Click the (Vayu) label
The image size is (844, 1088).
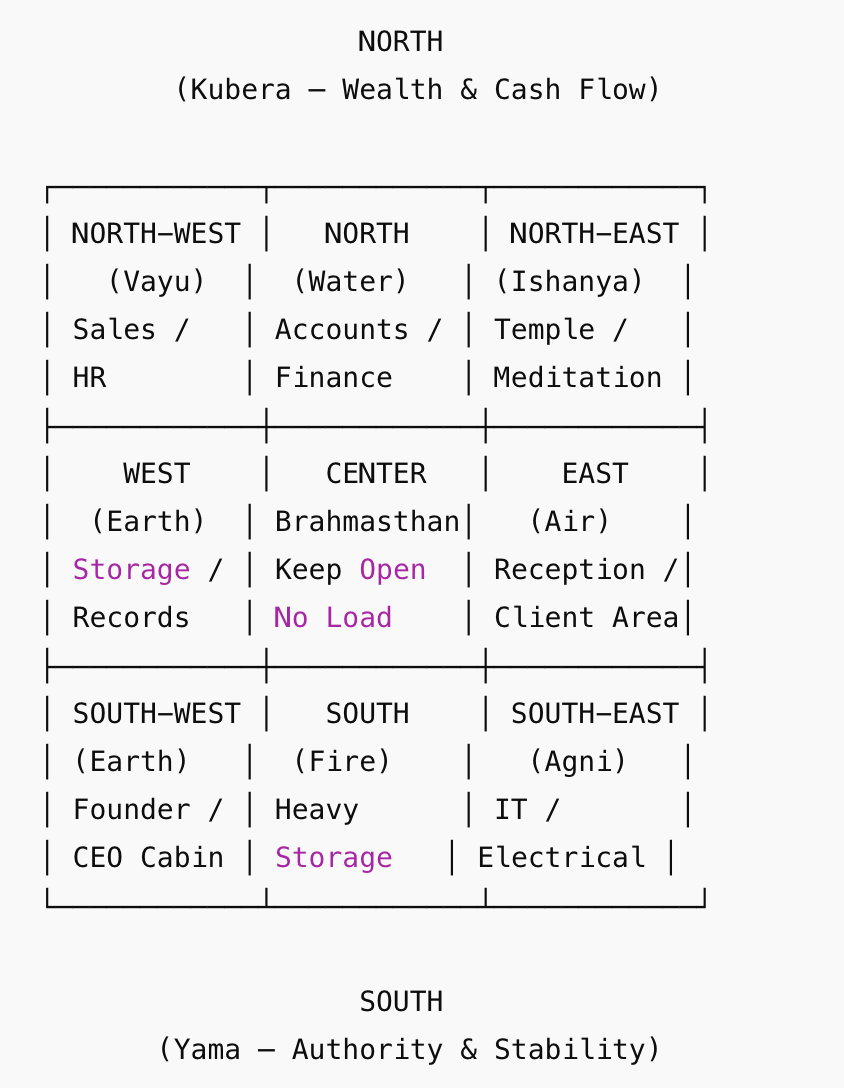click(x=156, y=282)
